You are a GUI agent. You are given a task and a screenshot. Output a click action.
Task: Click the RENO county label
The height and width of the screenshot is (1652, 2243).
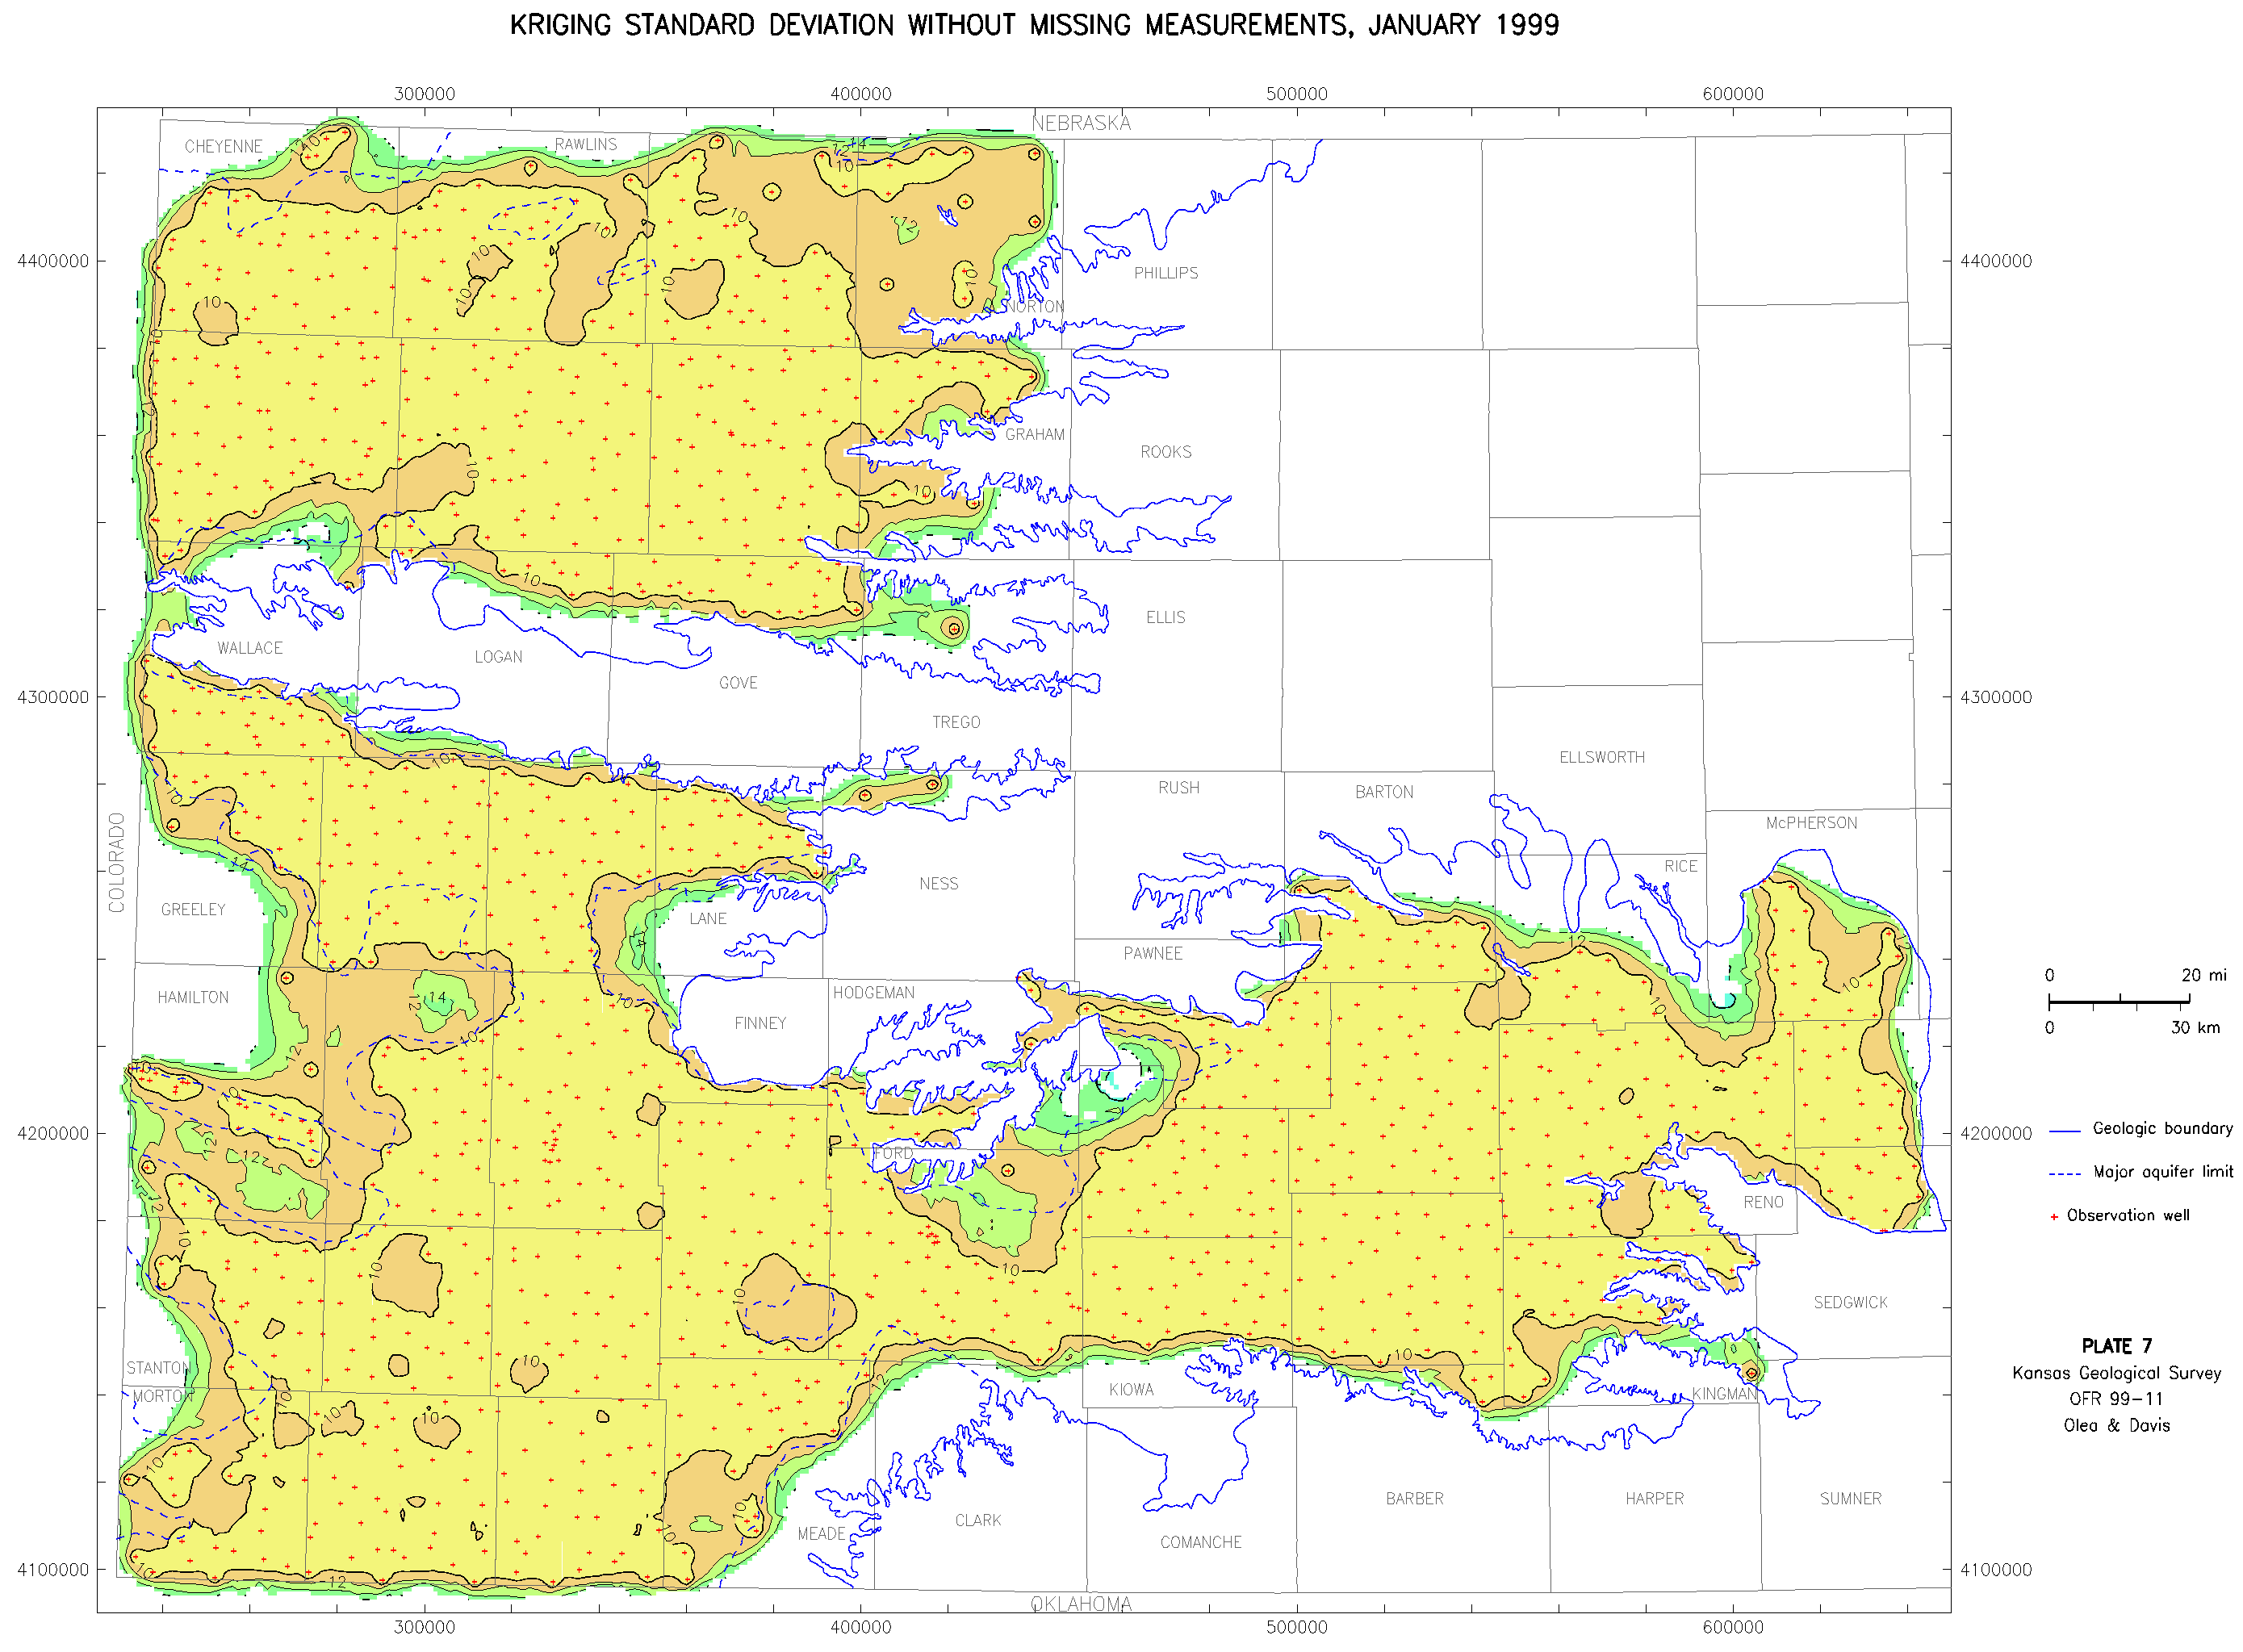[x=1763, y=1202]
